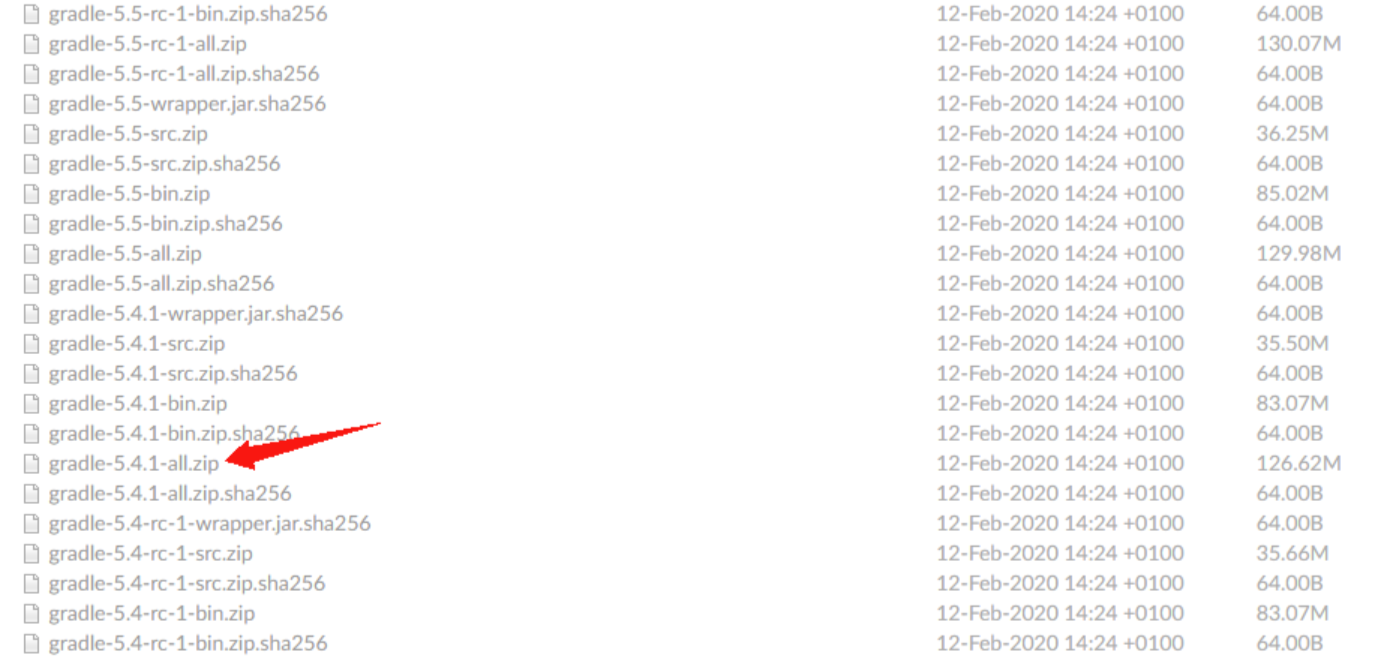Open gradle-5.5-src.zip.sha256 checksum
This screenshot has width=1376, height=661.
pos(164,164)
